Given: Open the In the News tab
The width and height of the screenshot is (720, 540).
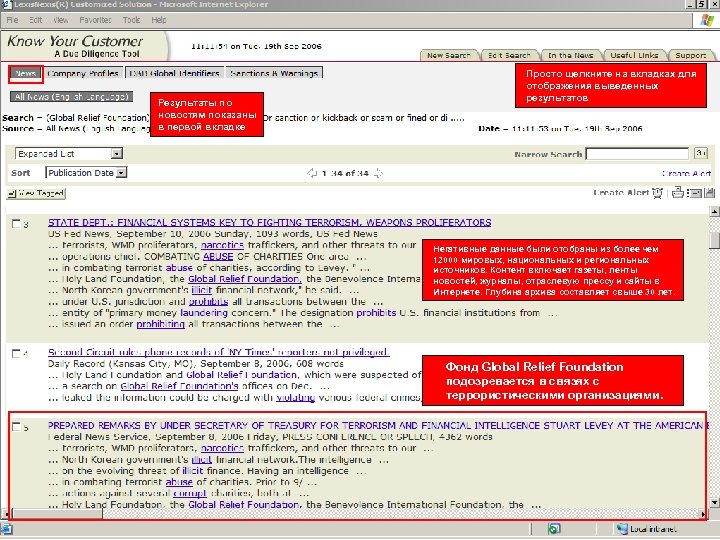Looking at the screenshot, I should (x=570, y=55).
